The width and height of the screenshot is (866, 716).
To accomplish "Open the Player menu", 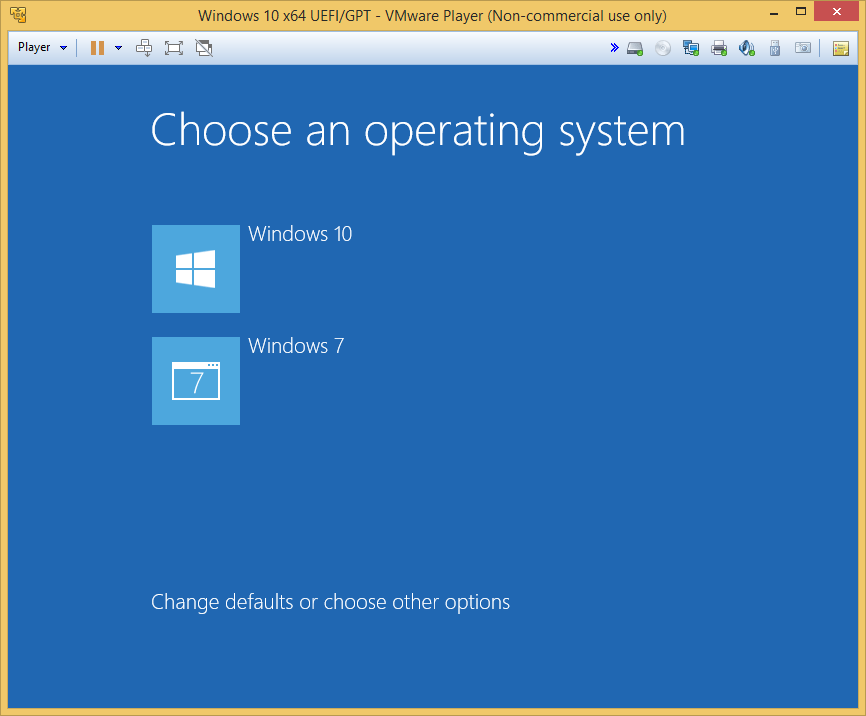I will (x=33, y=47).
